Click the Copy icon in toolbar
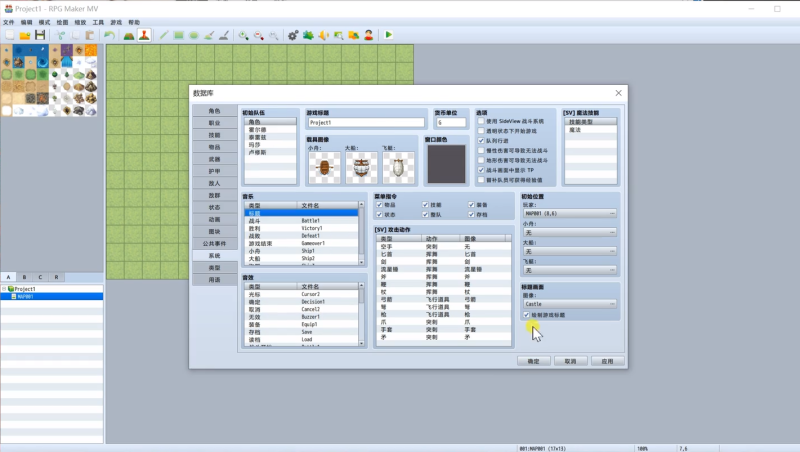 point(75,35)
